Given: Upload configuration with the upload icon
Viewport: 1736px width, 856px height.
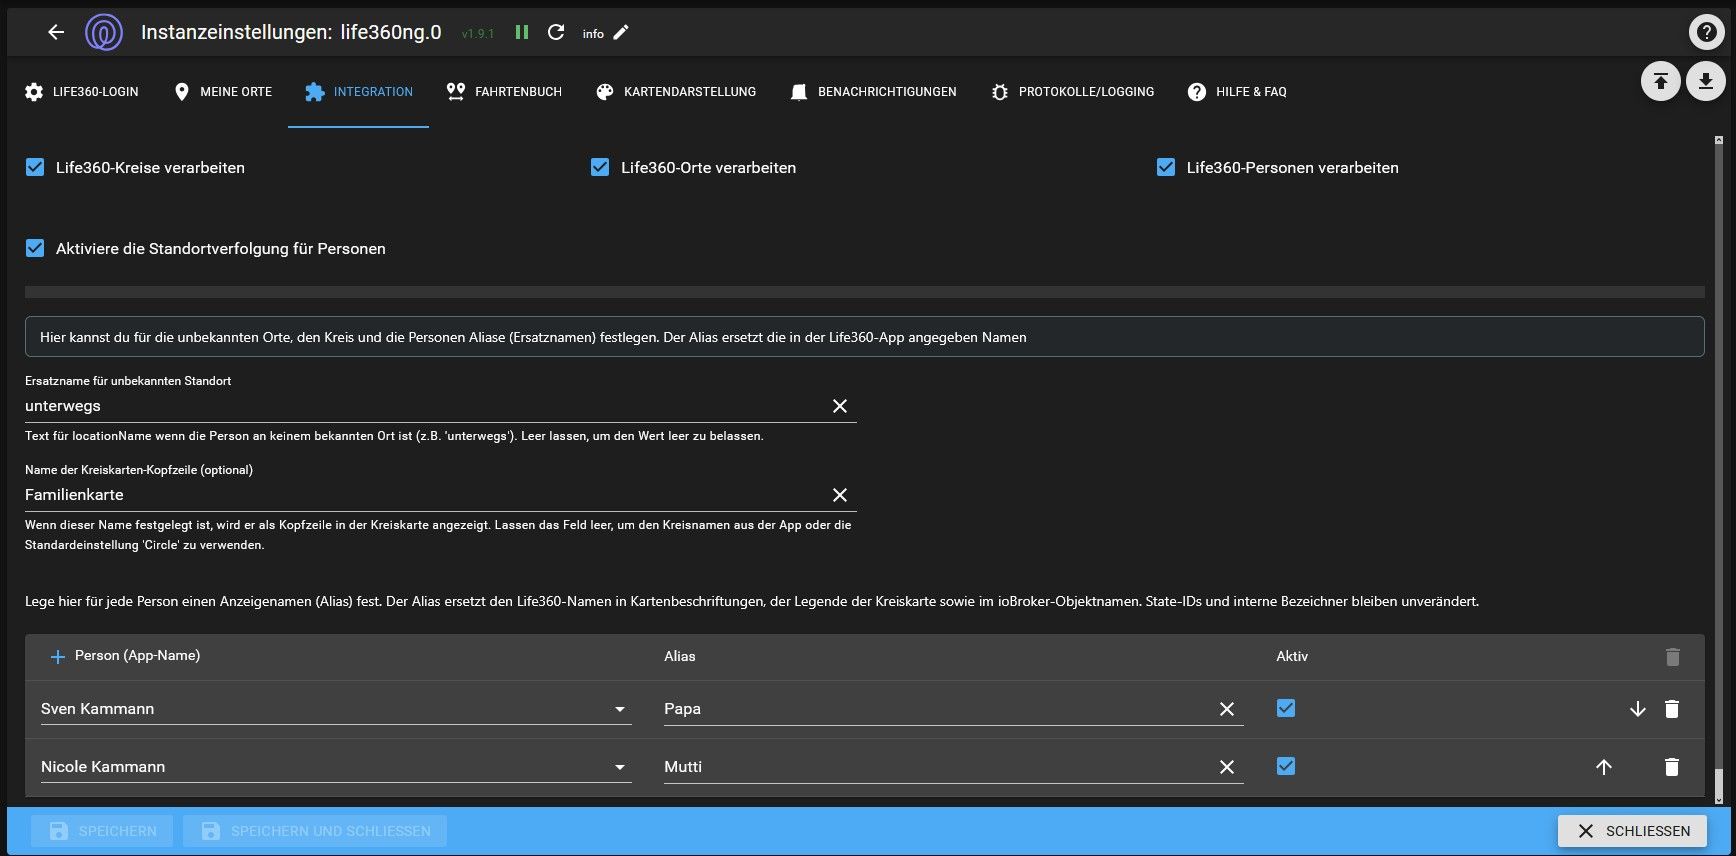Looking at the screenshot, I should [1660, 81].
